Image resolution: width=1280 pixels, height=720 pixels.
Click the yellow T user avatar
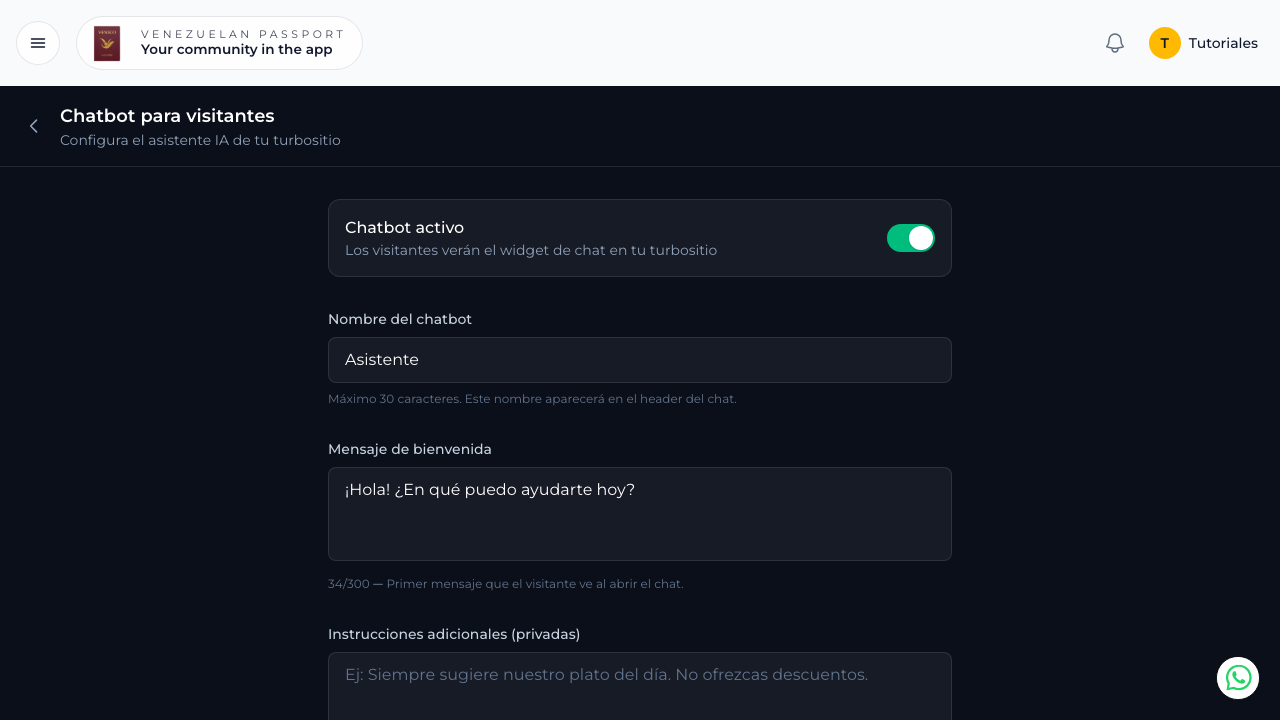tap(1165, 43)
